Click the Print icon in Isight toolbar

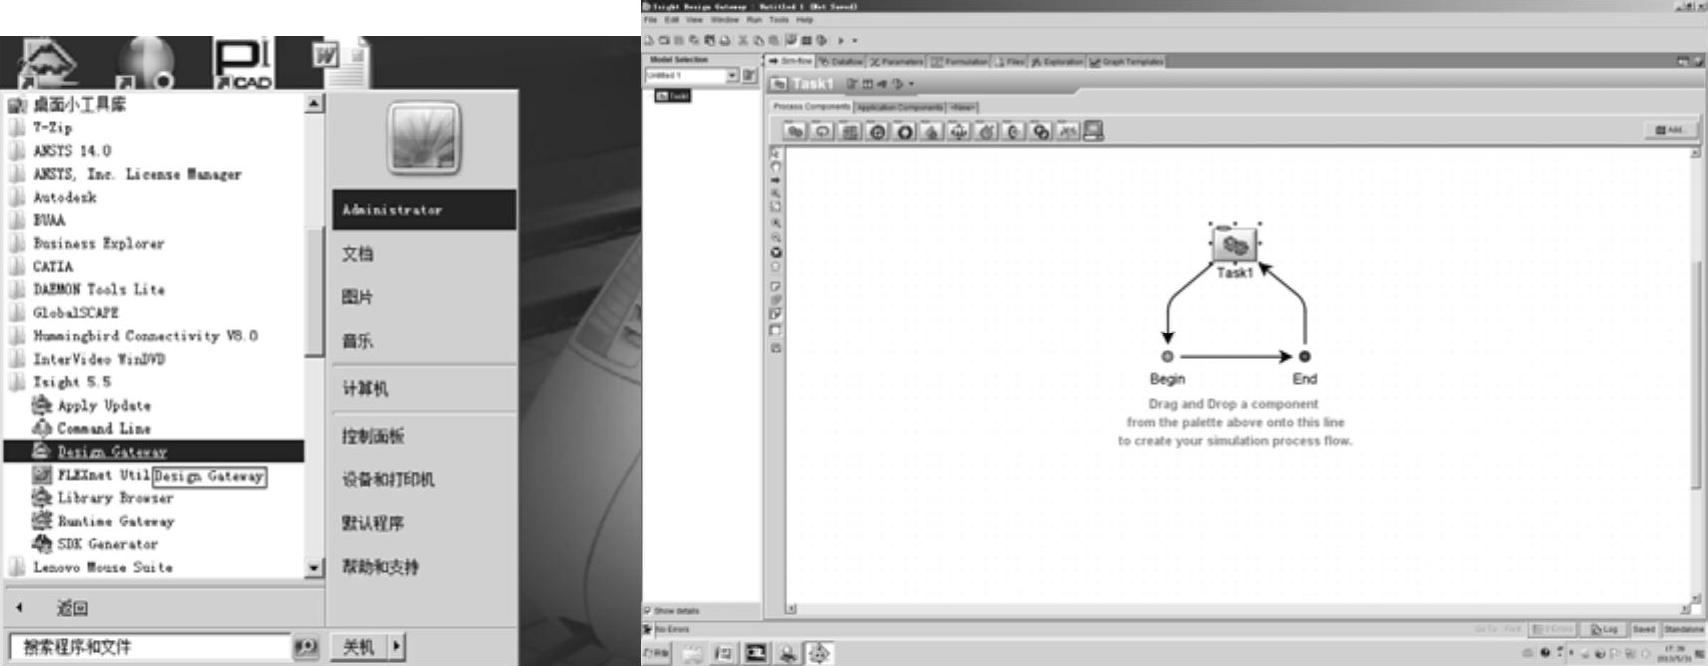[x=725, y=41]
